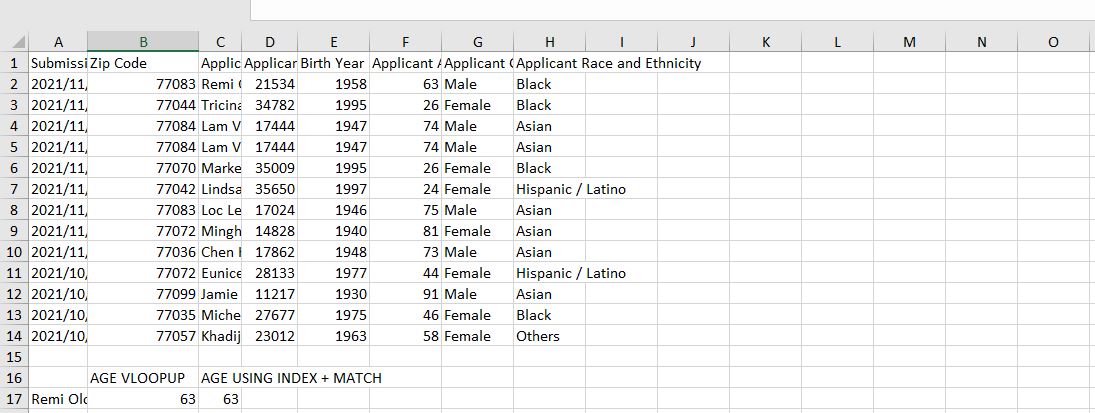Select column H header
The height and width of the screenshot is (413, 1095).
(550, 42)
